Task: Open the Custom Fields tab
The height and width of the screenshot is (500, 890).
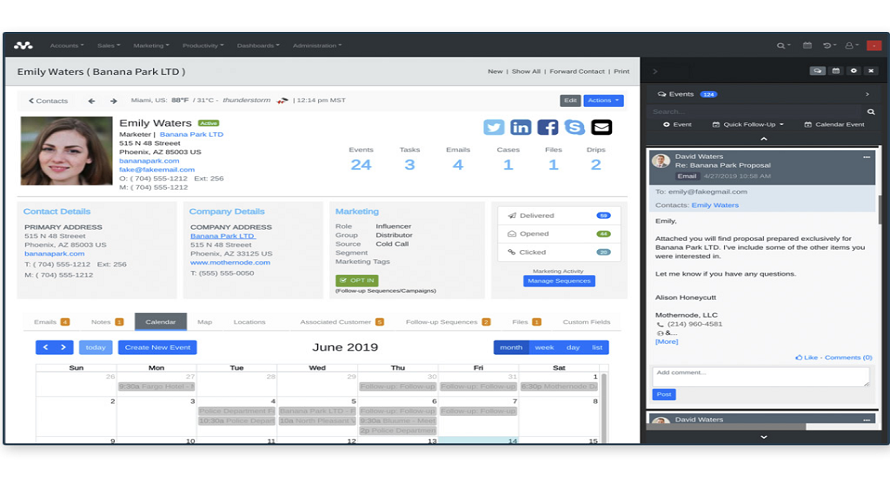Action: pos(586,322)
